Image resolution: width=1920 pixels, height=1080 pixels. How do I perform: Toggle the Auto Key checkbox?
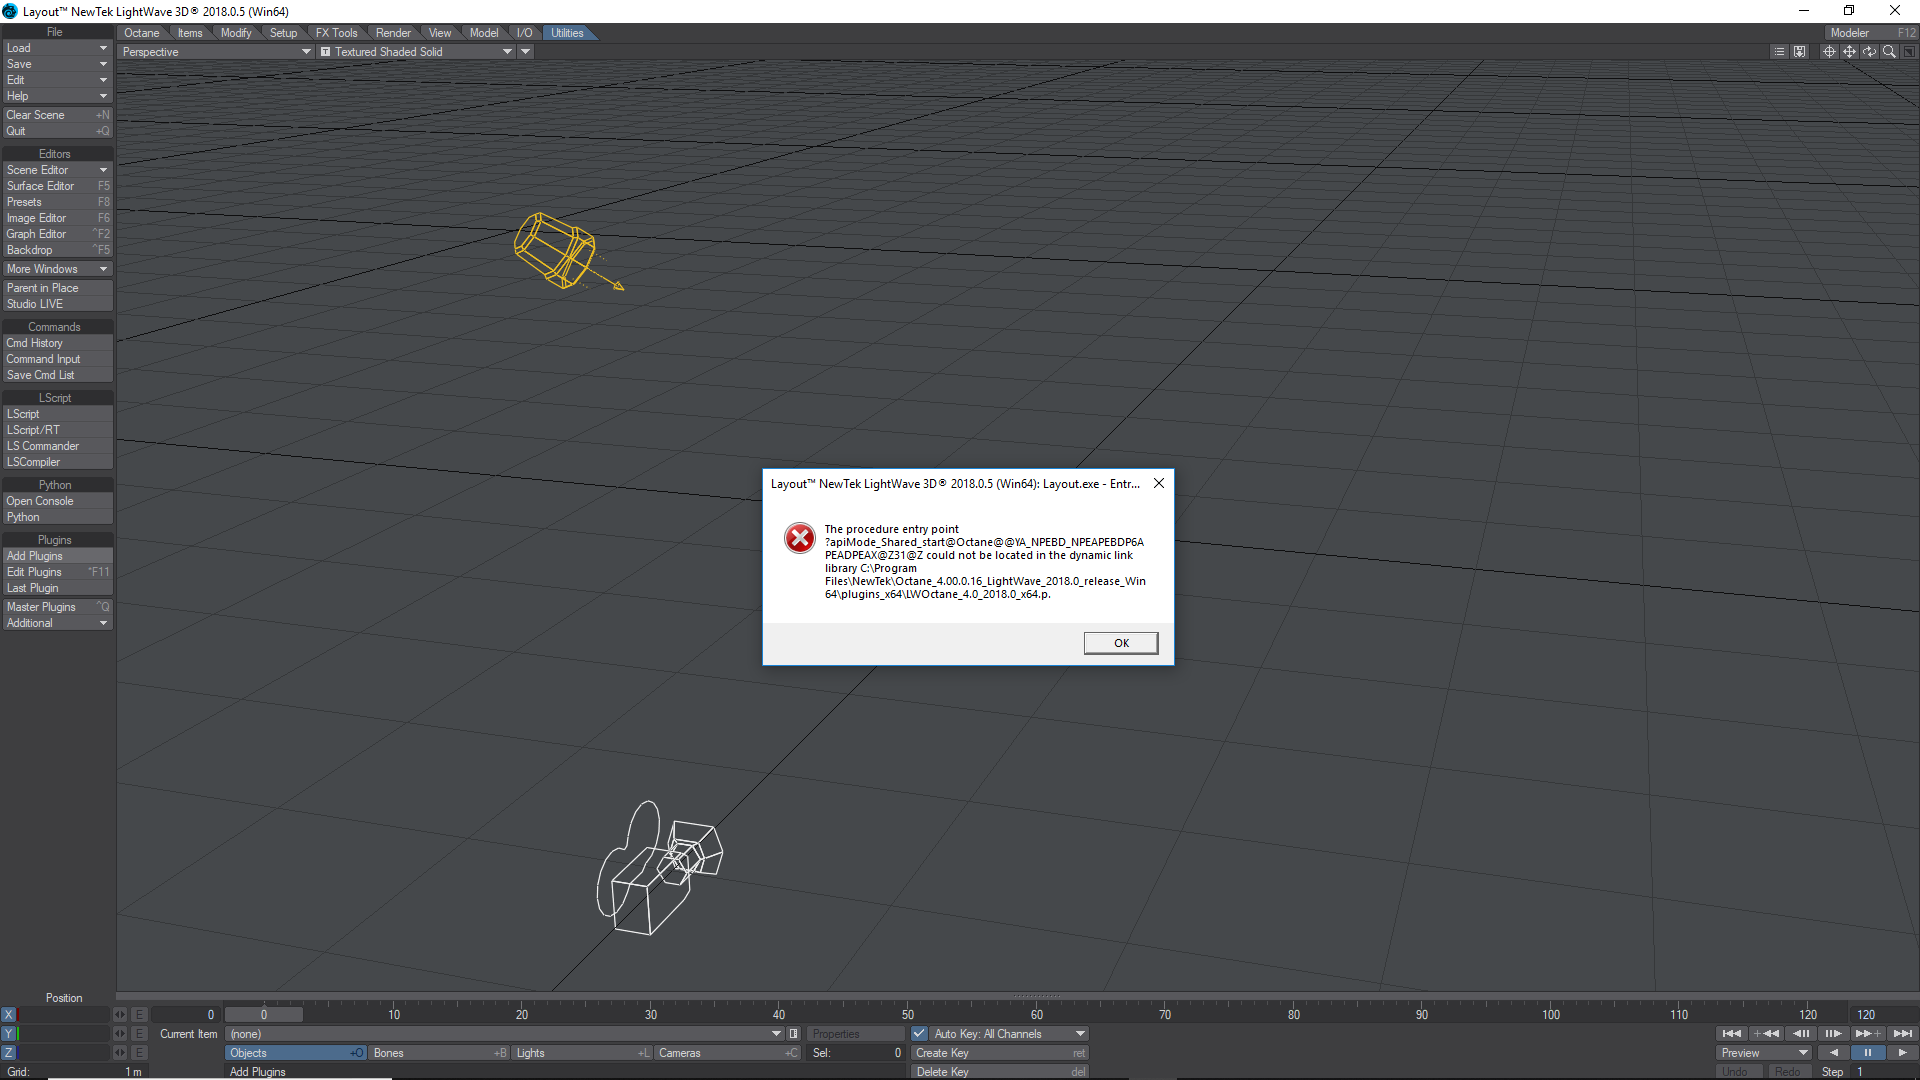pyautogui.click(x=919, y=1034)
